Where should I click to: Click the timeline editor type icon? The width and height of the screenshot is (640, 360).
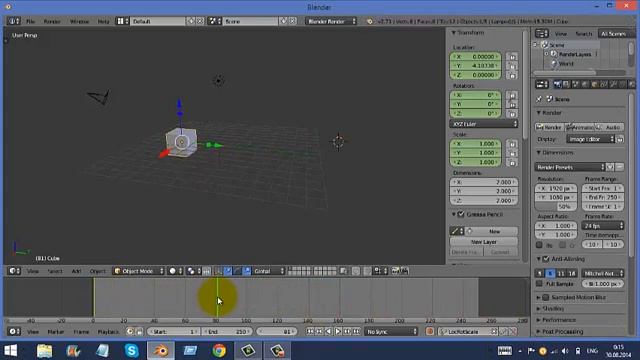14,332
